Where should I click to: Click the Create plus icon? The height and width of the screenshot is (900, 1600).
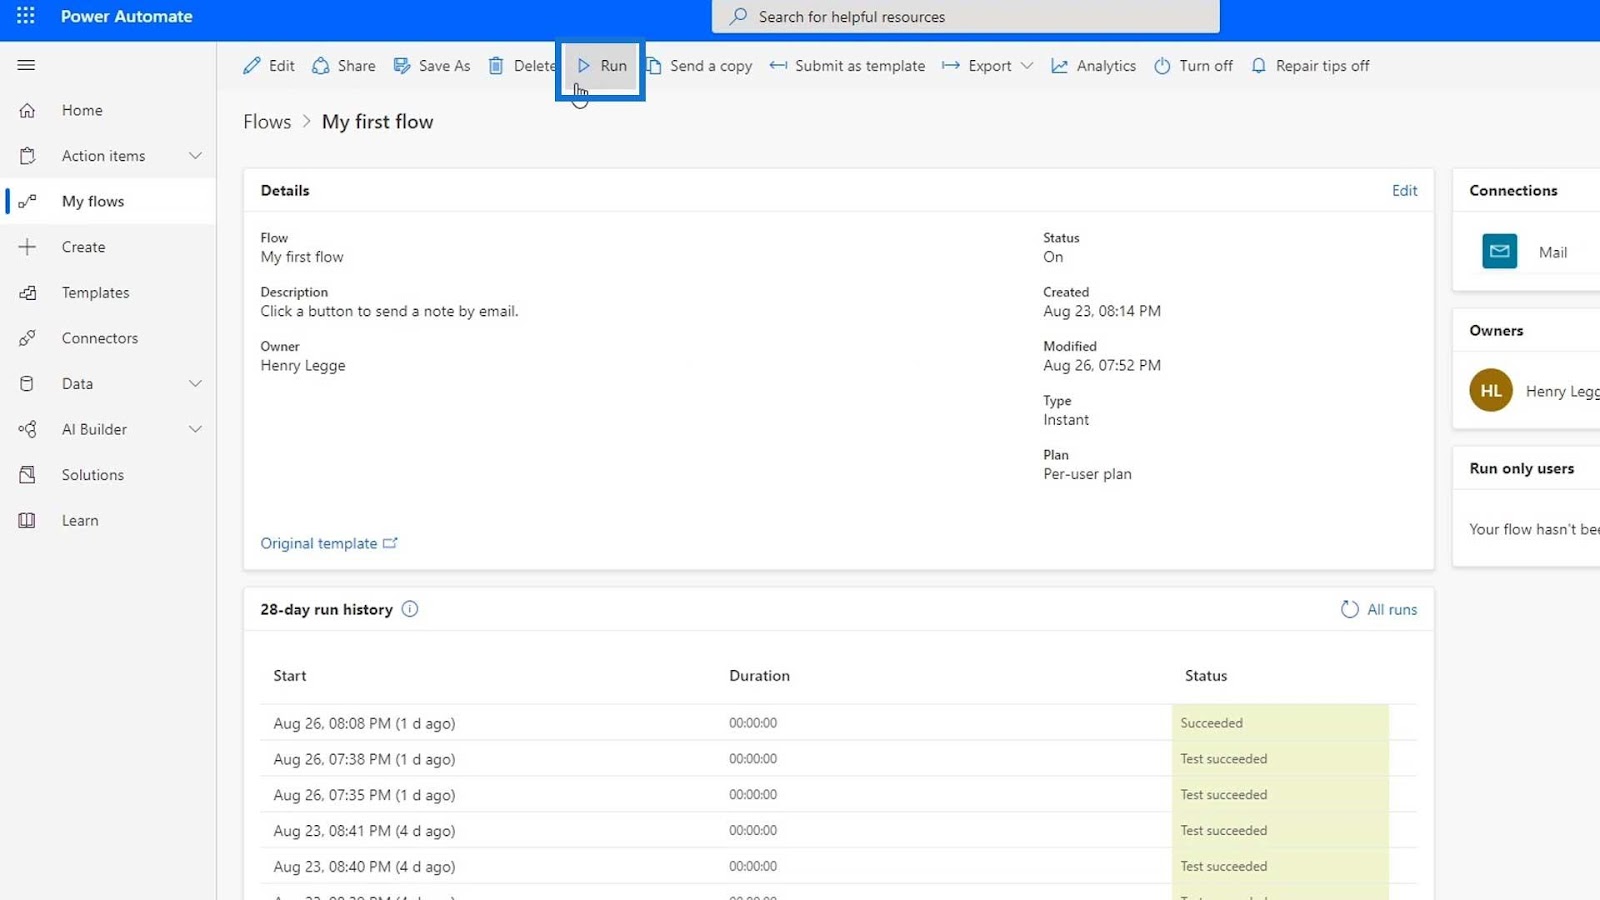27,247
